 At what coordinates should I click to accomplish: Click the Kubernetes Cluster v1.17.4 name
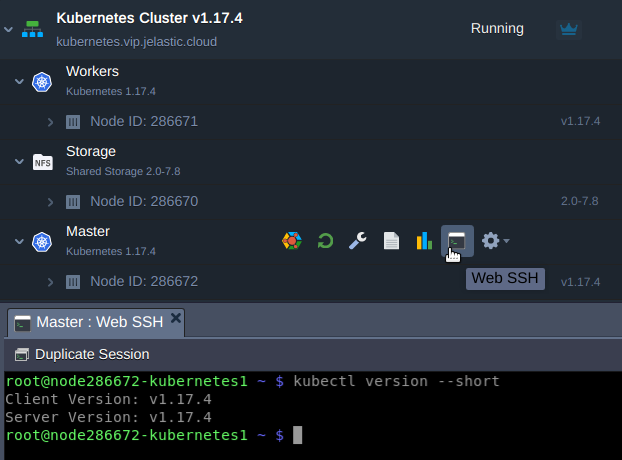149,18
